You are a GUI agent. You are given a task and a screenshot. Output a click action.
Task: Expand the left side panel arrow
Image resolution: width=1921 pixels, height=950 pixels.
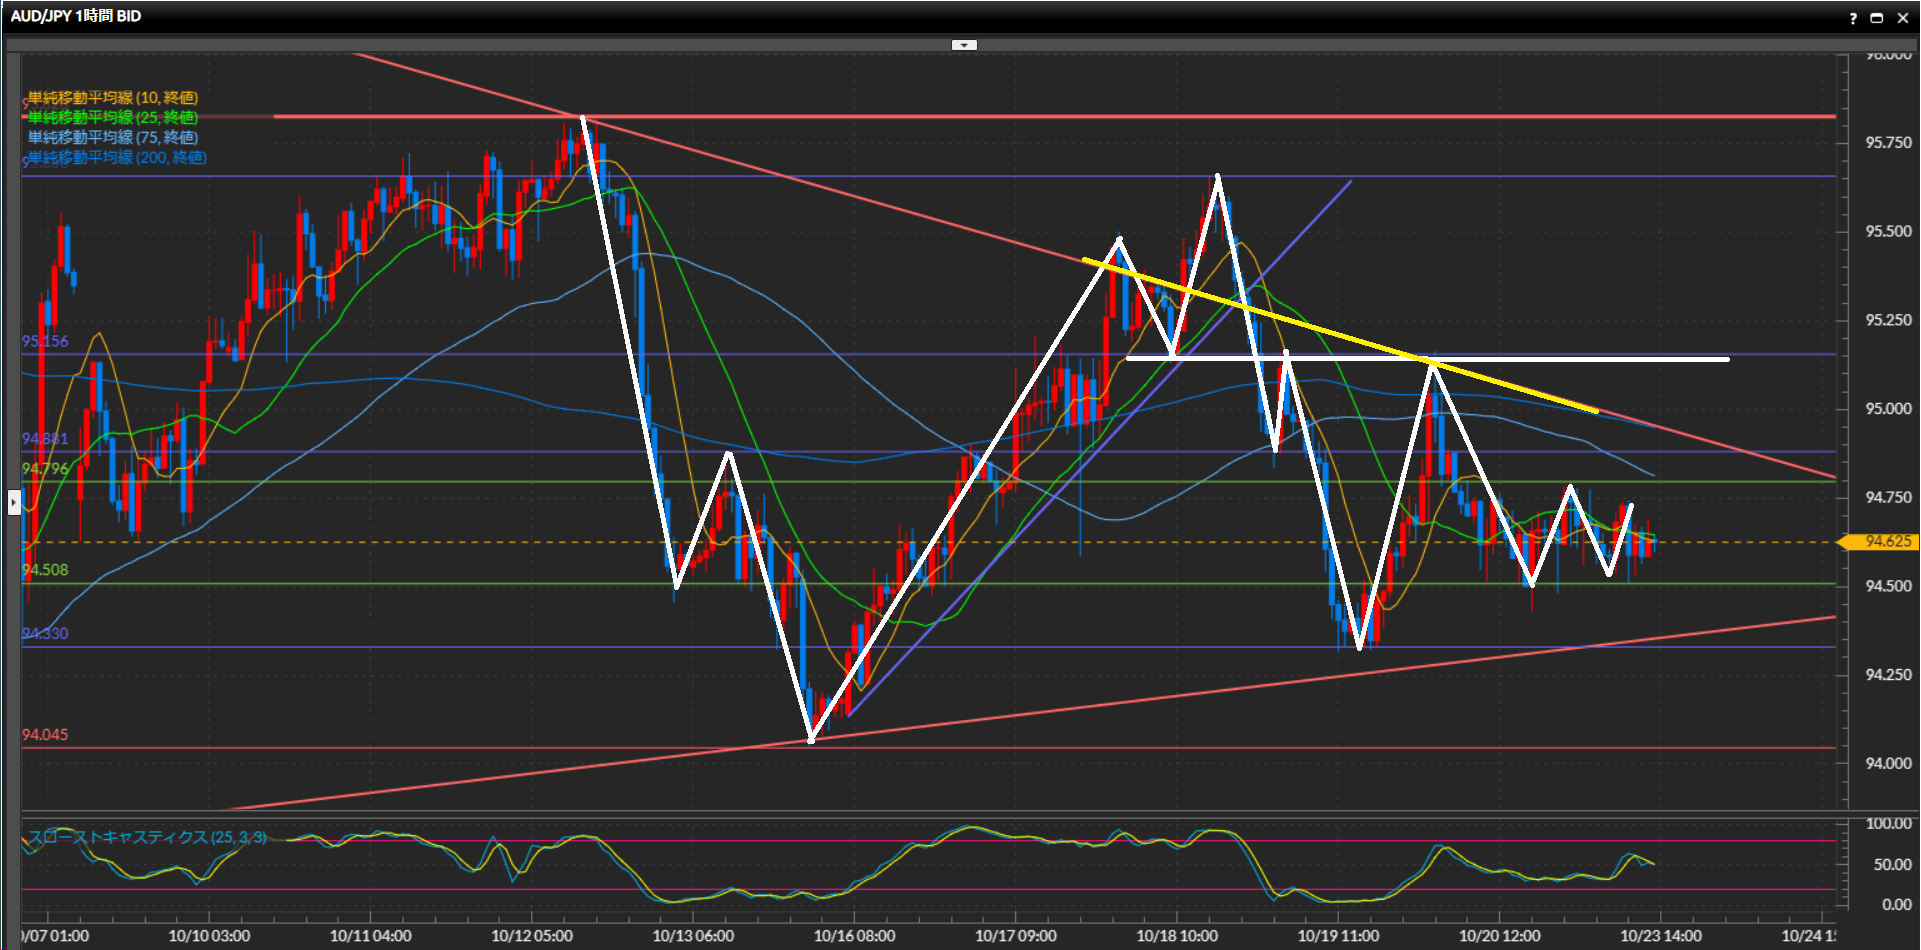[14, 501]
